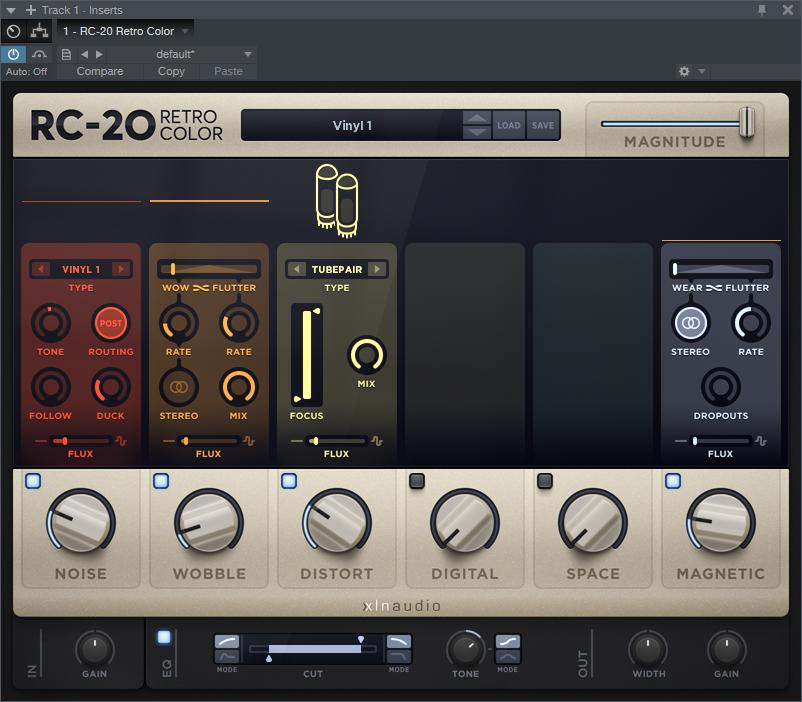Click the Wear-Flutter balance slider
Image resolution: width=802 pixels, height=702 pixels.
pos(721,269)
